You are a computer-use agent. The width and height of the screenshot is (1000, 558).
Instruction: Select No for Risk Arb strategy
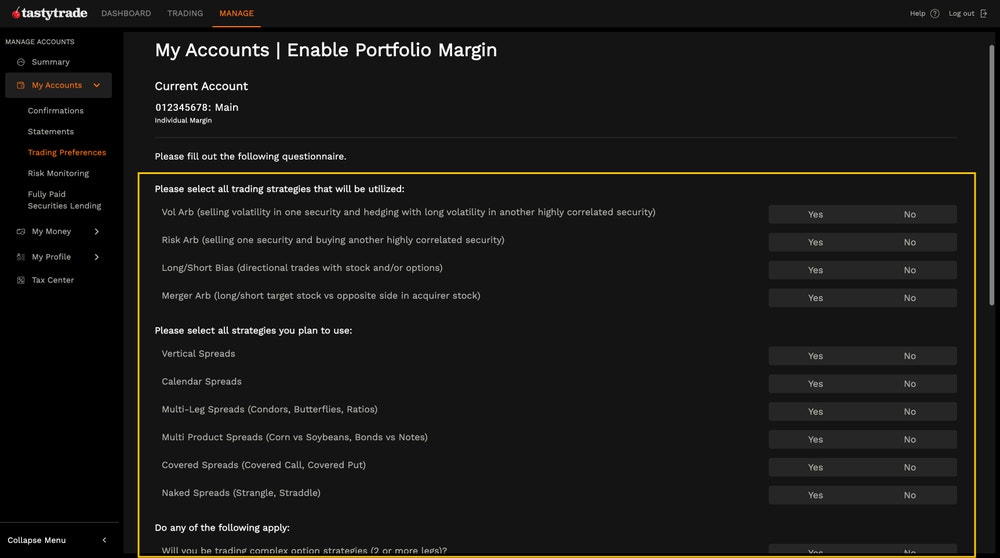[x=909, y=242]
